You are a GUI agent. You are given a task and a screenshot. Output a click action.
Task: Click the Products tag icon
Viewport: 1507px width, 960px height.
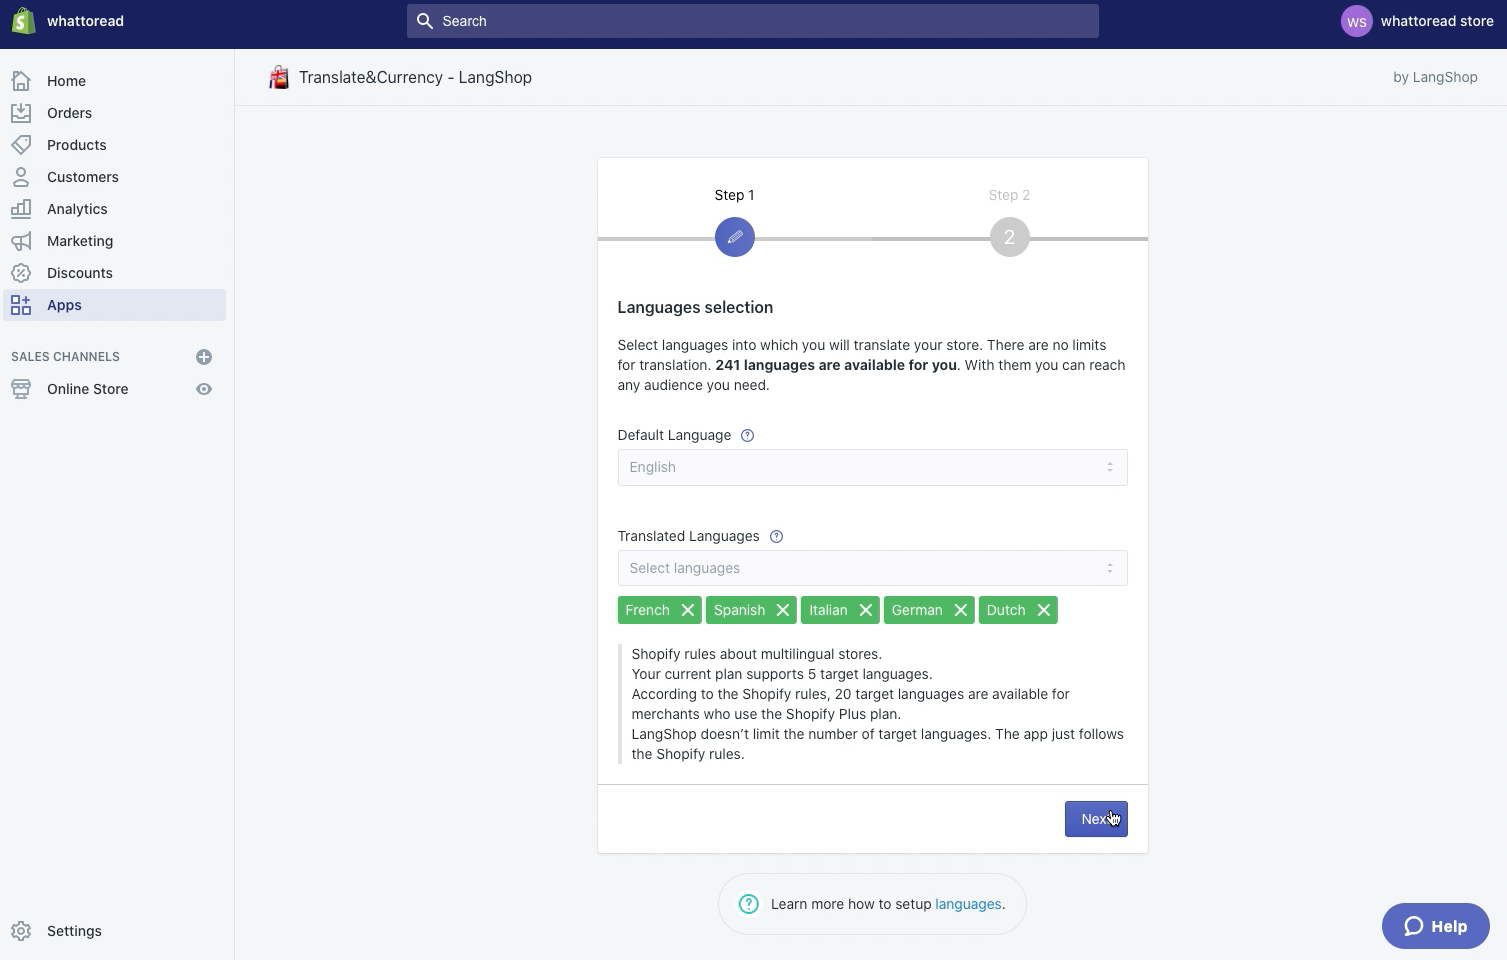click(21, 145)
